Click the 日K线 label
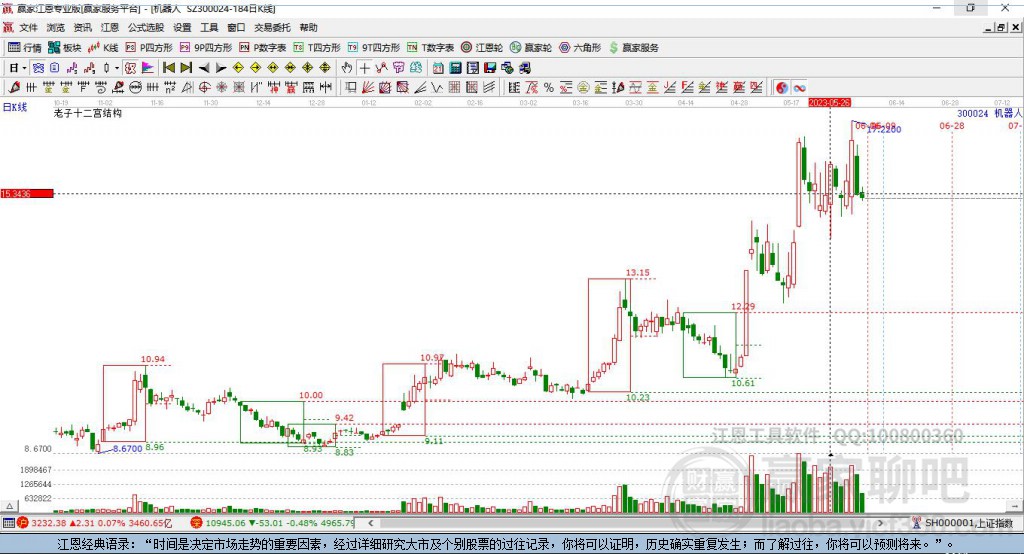 14,107
